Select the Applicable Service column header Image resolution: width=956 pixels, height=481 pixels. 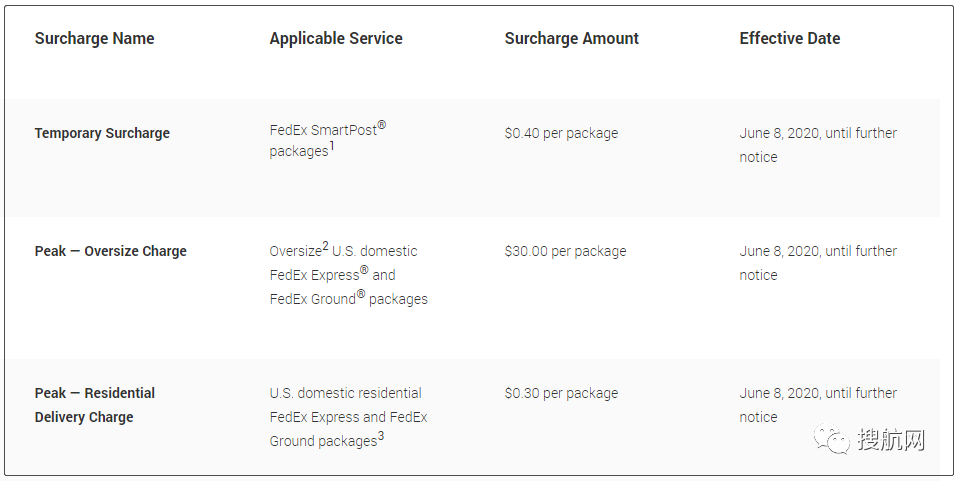point(336,38)
